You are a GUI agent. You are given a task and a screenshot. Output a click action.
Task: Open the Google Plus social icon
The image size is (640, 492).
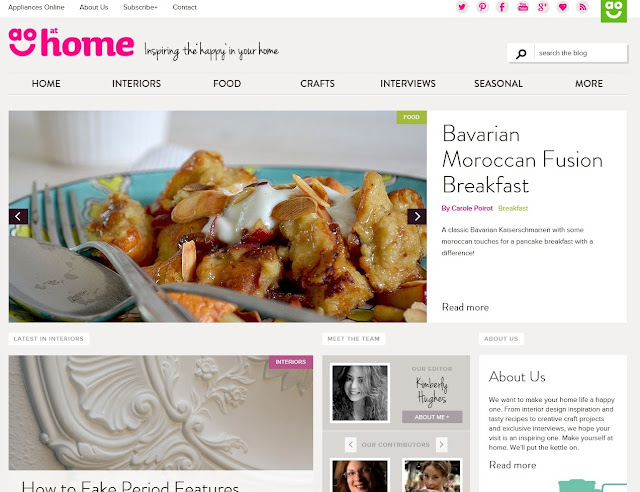[x=542, y=7]
